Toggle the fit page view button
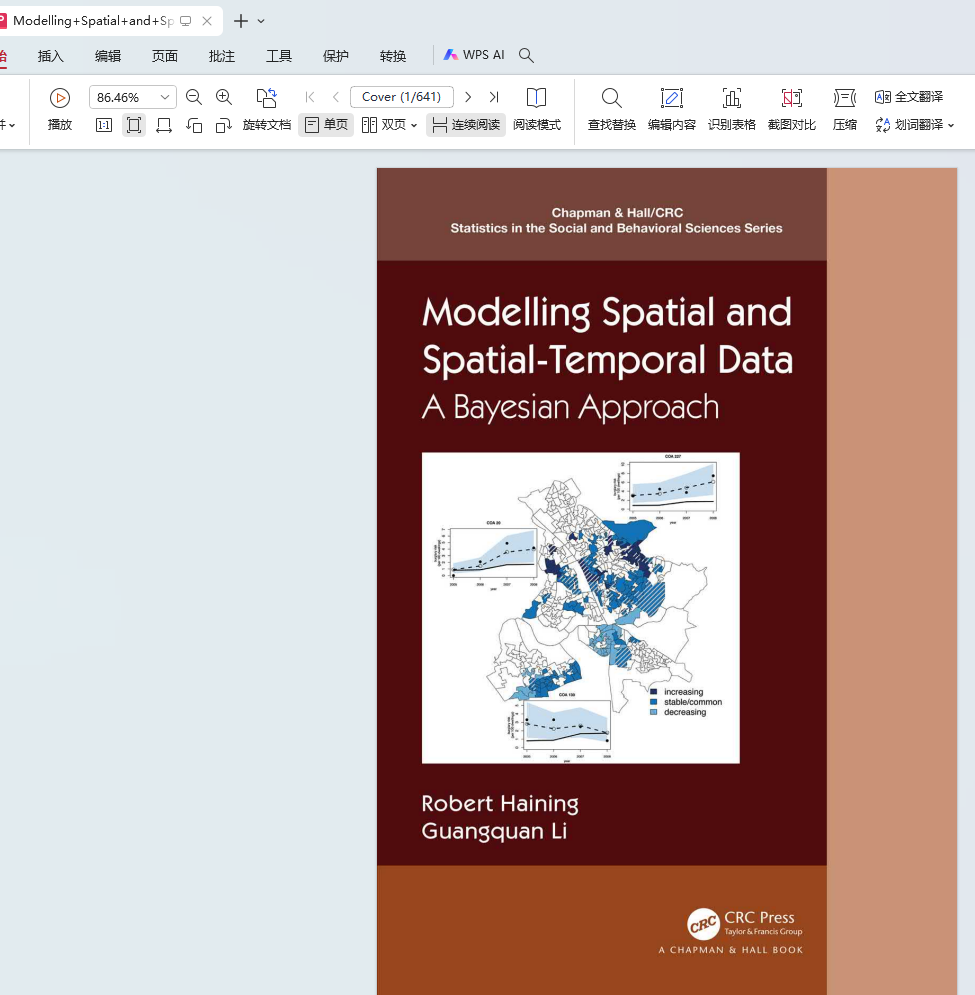Image resolution: width=975 pixels, height=995 pixels. tap(134, 125)
